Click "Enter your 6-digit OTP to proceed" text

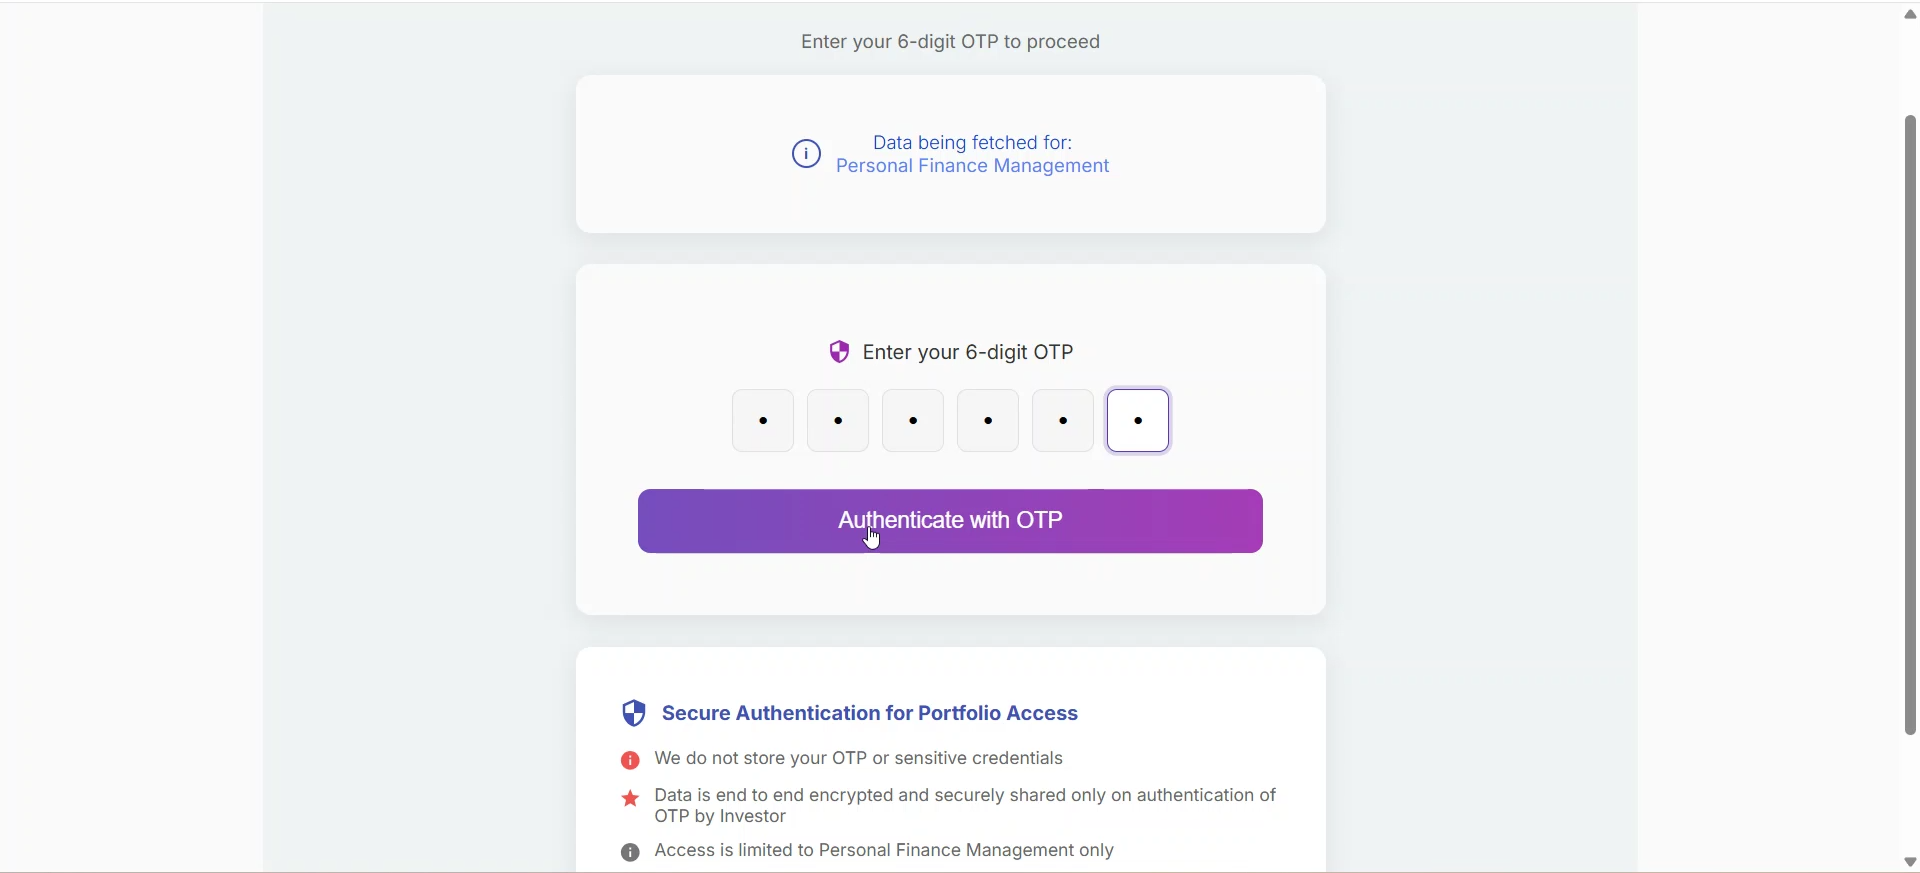click(950, 42)
